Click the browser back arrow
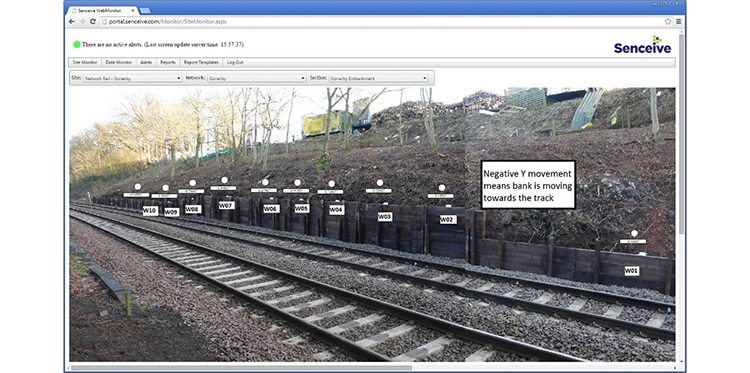The image size is (750, 373). coord(72,22)
